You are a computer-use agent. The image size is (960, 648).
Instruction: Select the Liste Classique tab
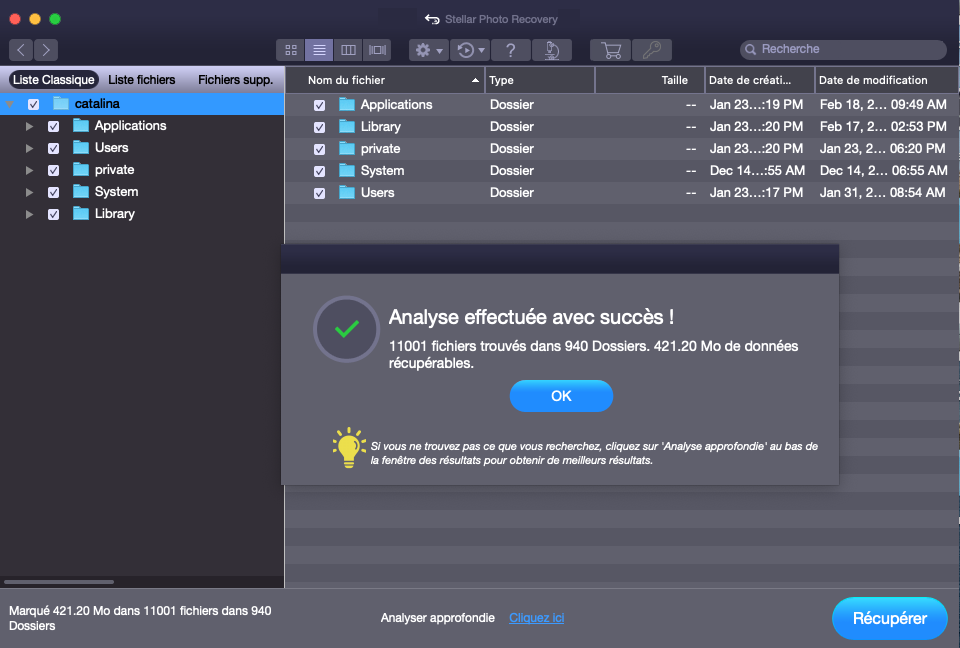click(x=54, y=80)
